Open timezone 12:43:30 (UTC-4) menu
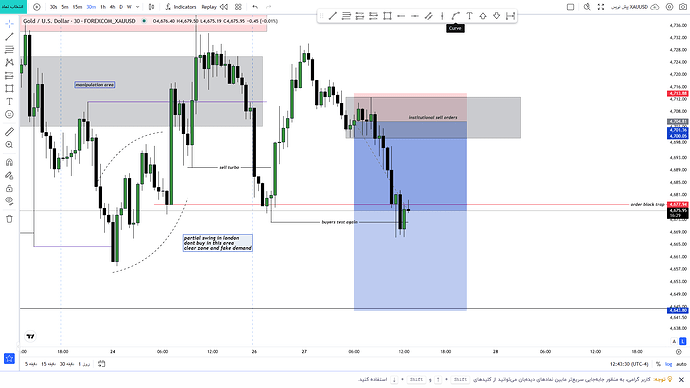The width and height of the screenshot is (690, 388). click(x=629, y=364)
